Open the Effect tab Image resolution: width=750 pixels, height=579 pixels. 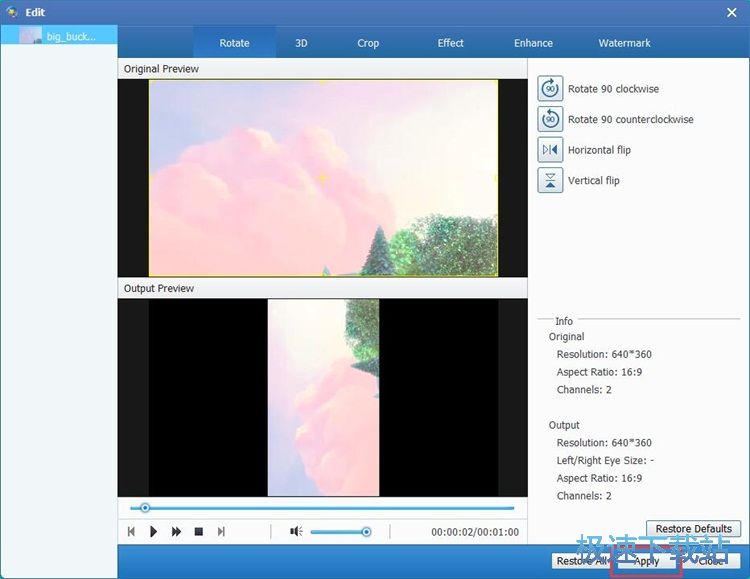450,43
